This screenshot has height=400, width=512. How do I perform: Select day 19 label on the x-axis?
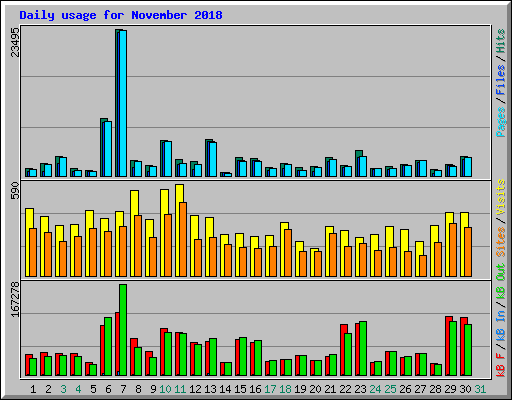(x=300, y=389)
